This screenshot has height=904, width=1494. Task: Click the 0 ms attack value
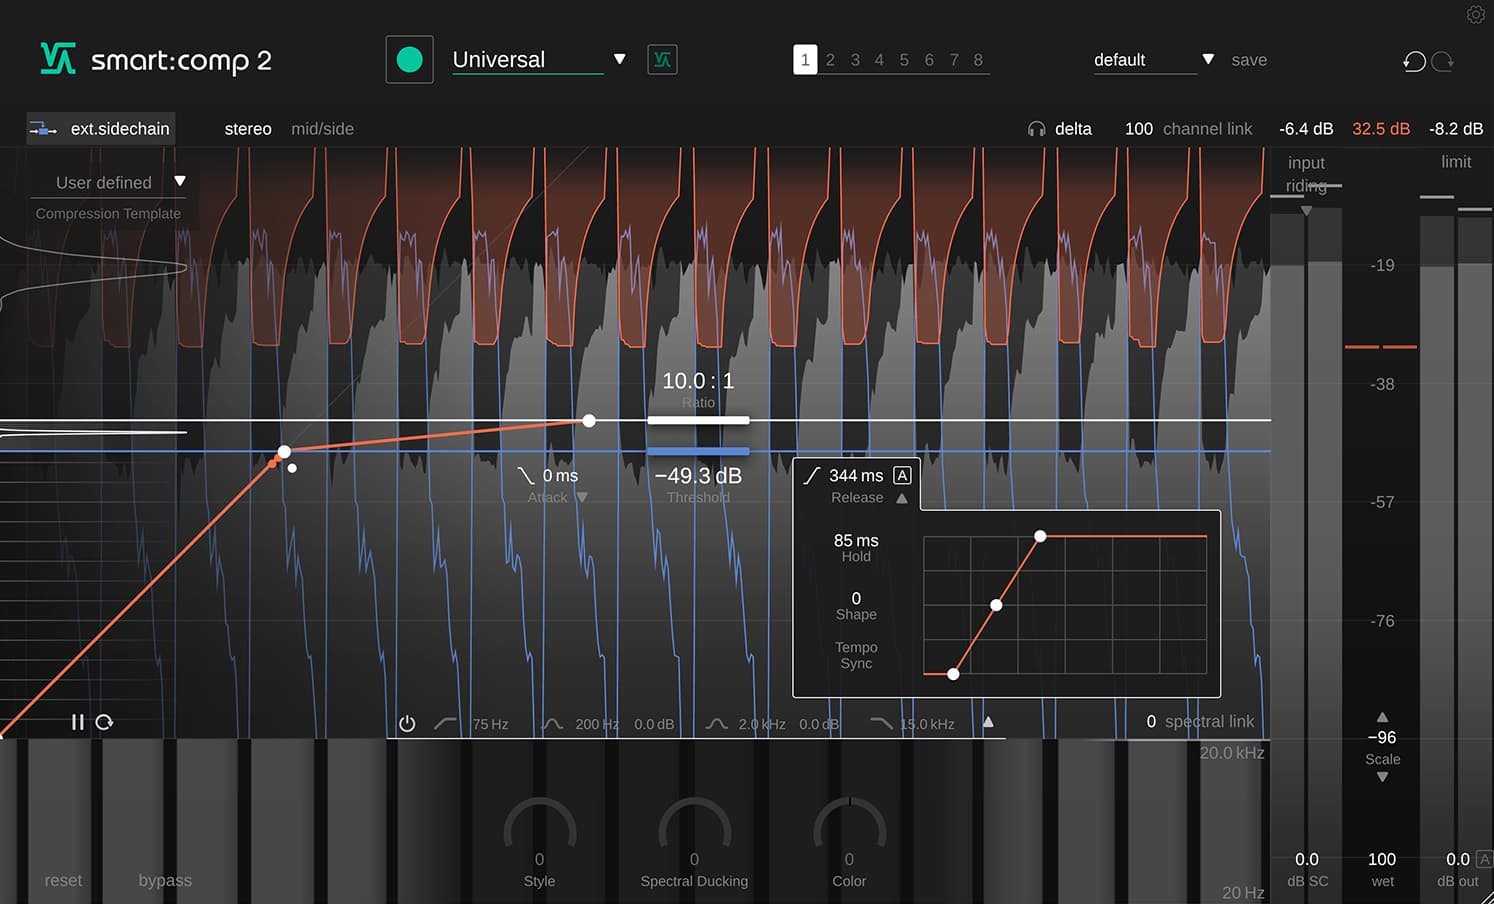tap(560, 476)
